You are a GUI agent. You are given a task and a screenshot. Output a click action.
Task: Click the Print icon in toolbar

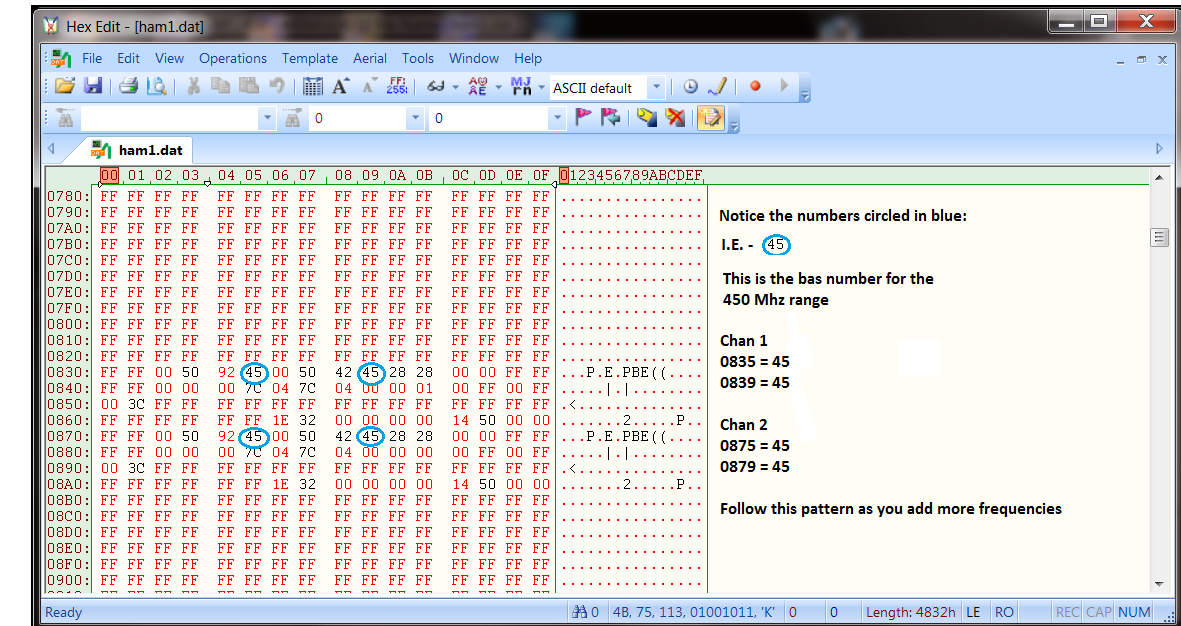128,87
